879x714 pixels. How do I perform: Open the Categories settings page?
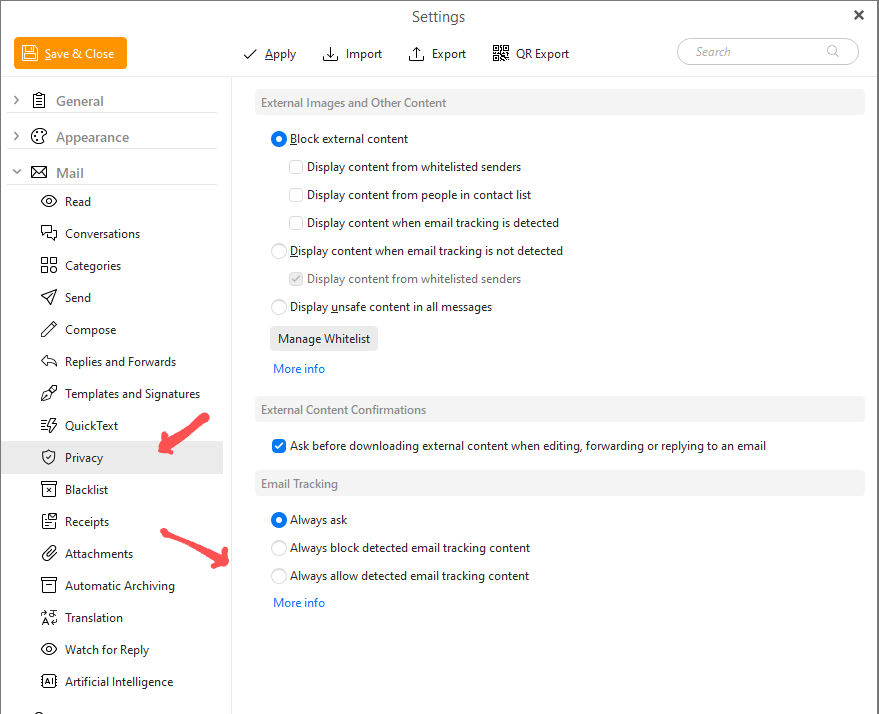click(x=92, y=266)
